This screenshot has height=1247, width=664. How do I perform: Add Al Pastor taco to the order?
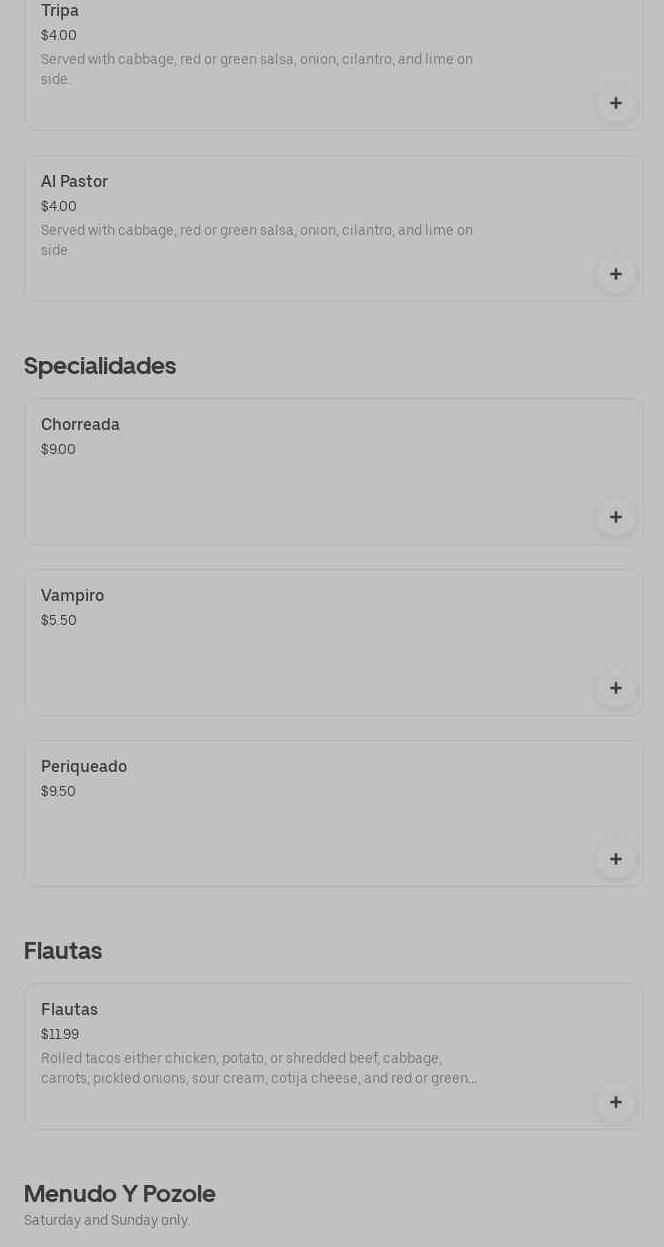click(x=616, y=274)
